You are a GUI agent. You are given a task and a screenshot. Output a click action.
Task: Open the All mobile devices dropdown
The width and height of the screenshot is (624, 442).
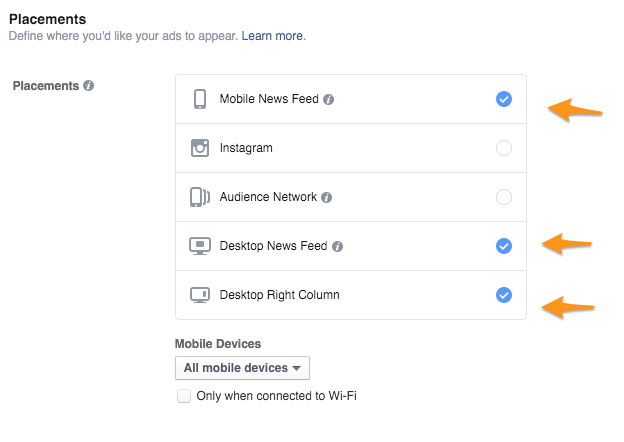[242, 368]
